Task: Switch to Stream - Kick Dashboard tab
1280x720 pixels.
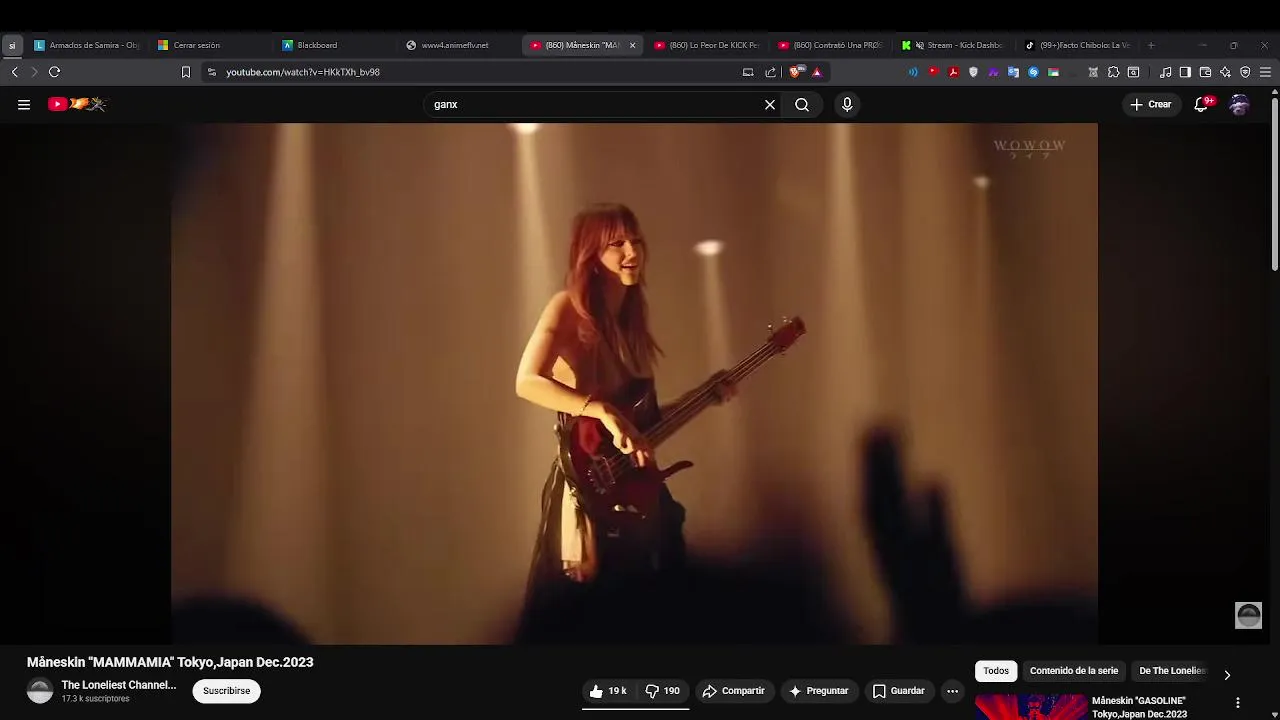Action: (x=954, y=45)
